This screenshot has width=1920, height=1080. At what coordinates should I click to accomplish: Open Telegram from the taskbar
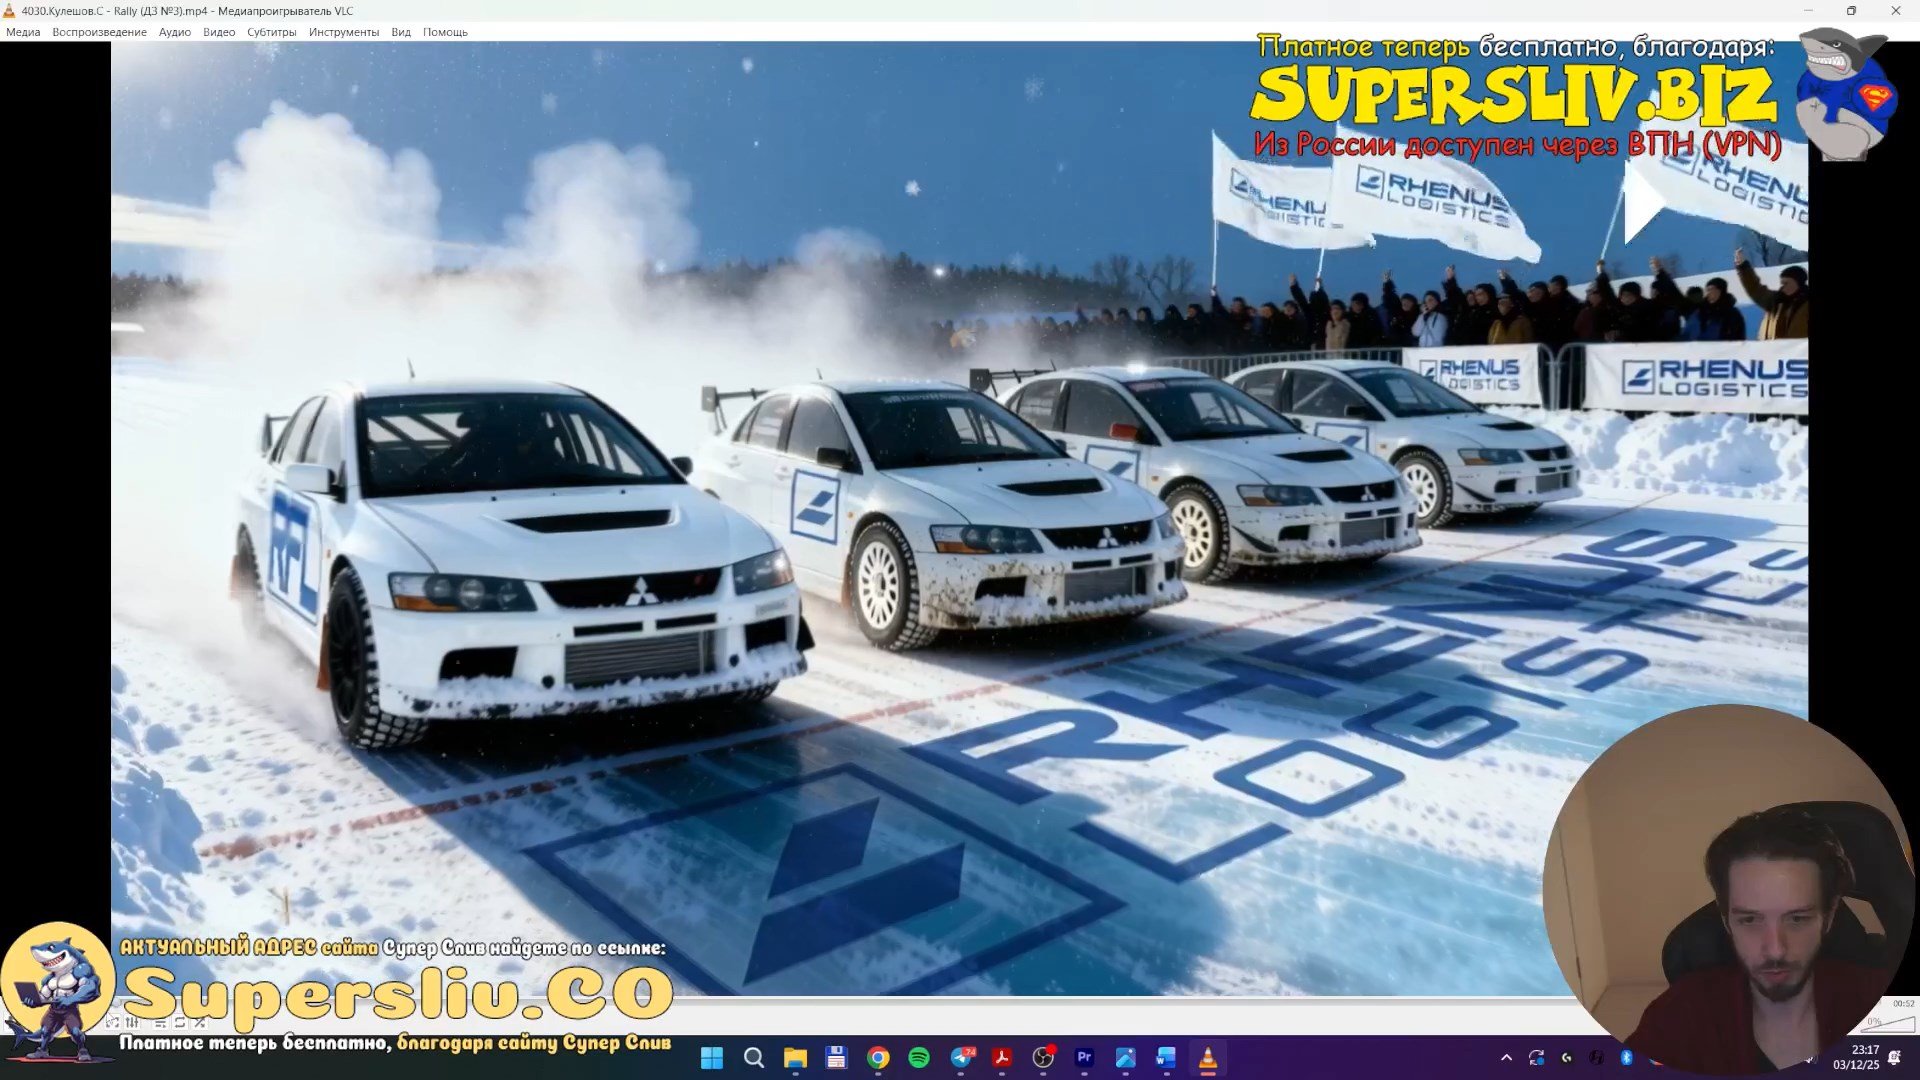961,1058
